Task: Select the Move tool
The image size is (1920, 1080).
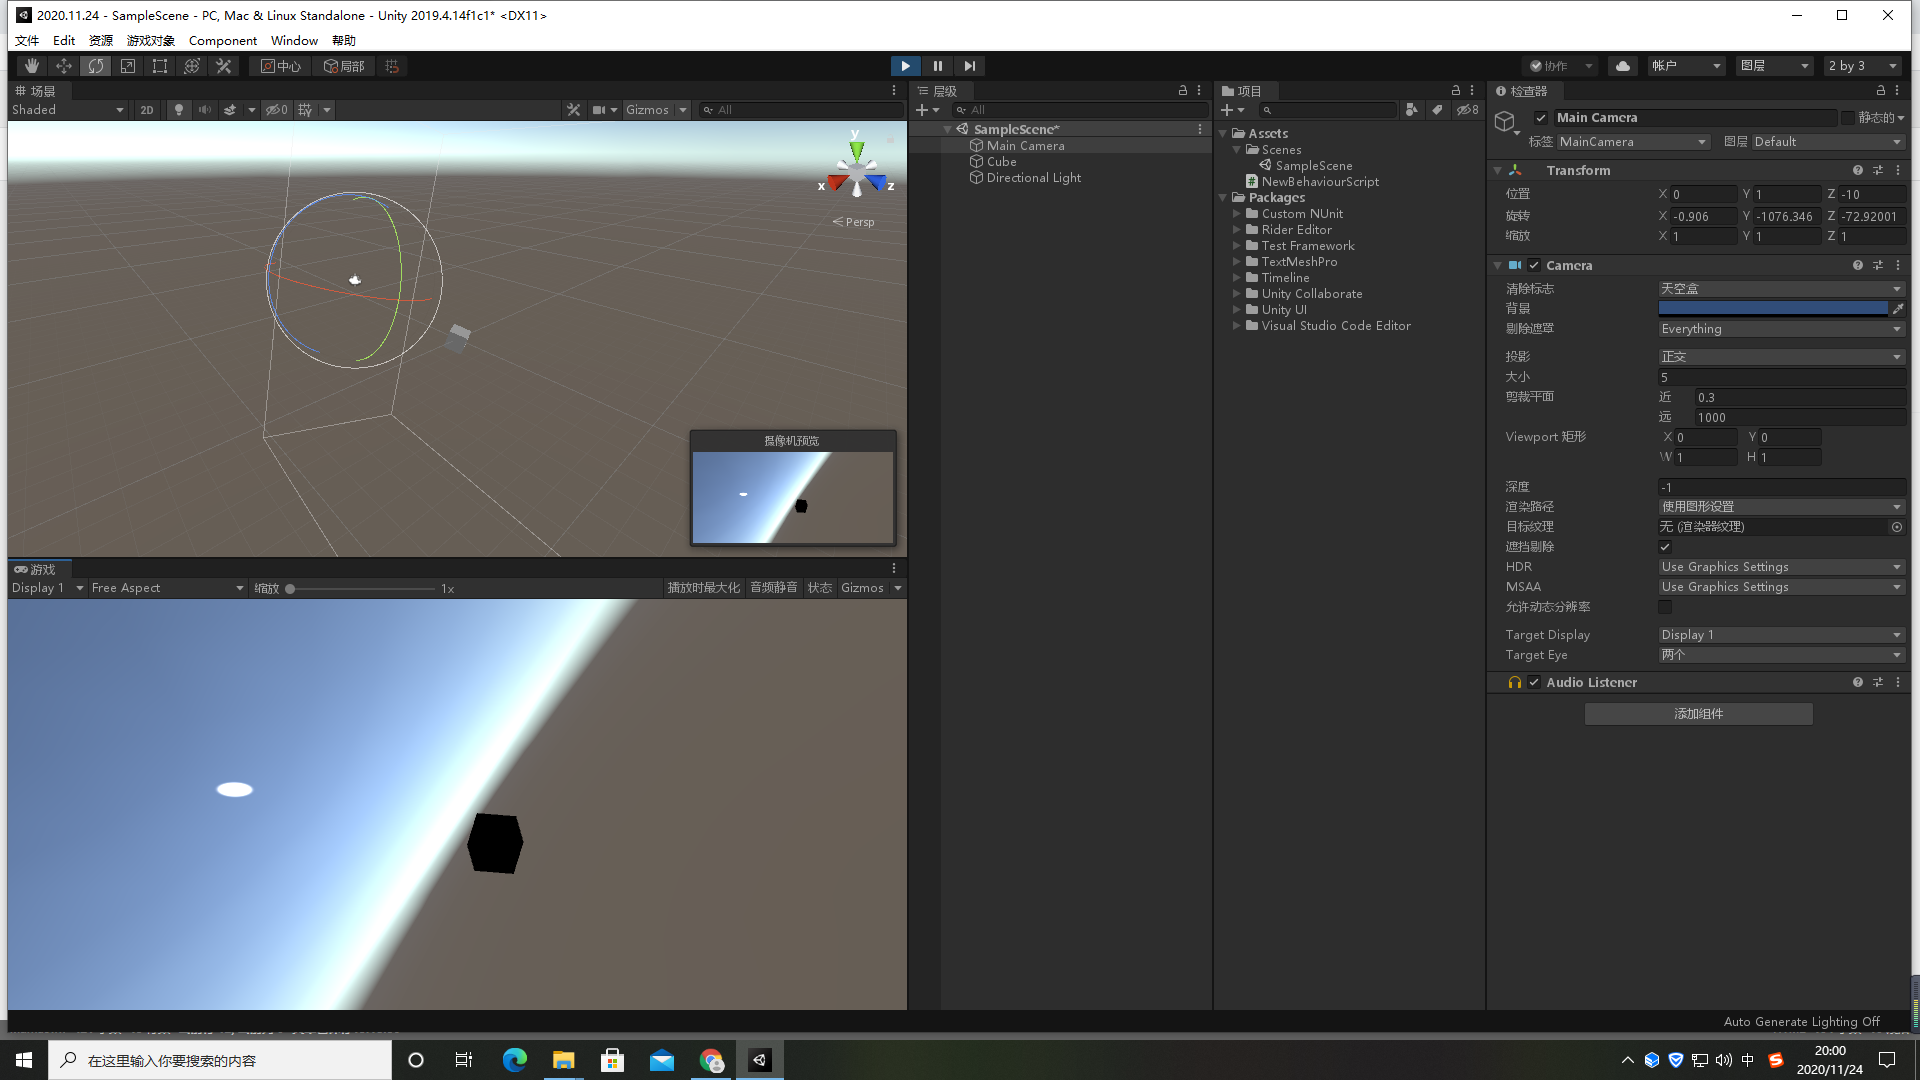Action: pyautogui.click(x=64, y=66)
